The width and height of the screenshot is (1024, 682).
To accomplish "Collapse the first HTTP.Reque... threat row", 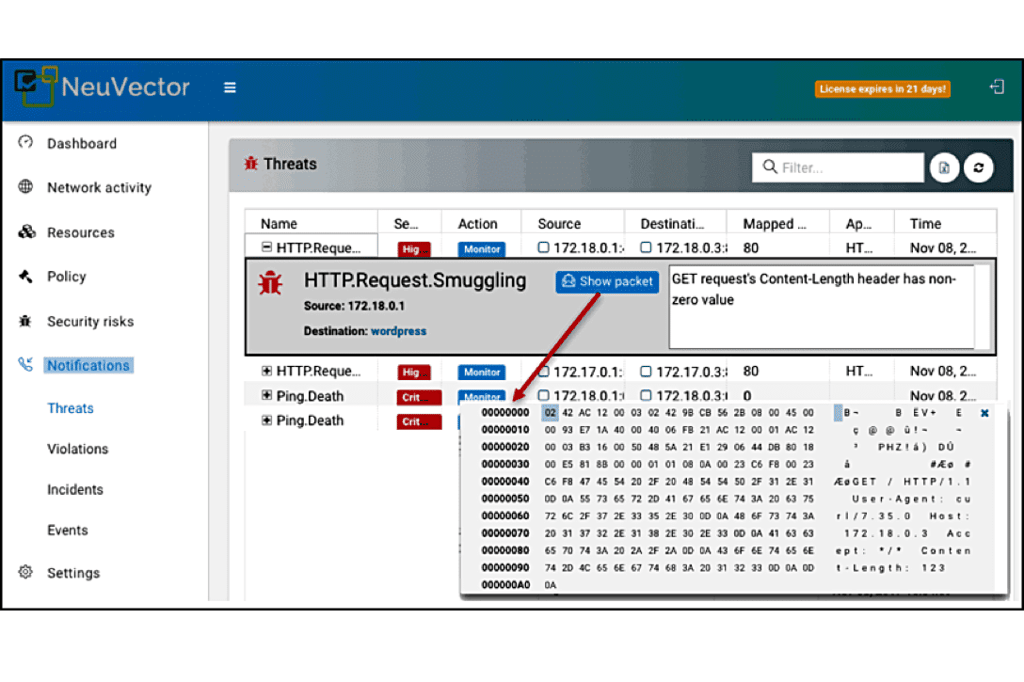I will (266, 247).
